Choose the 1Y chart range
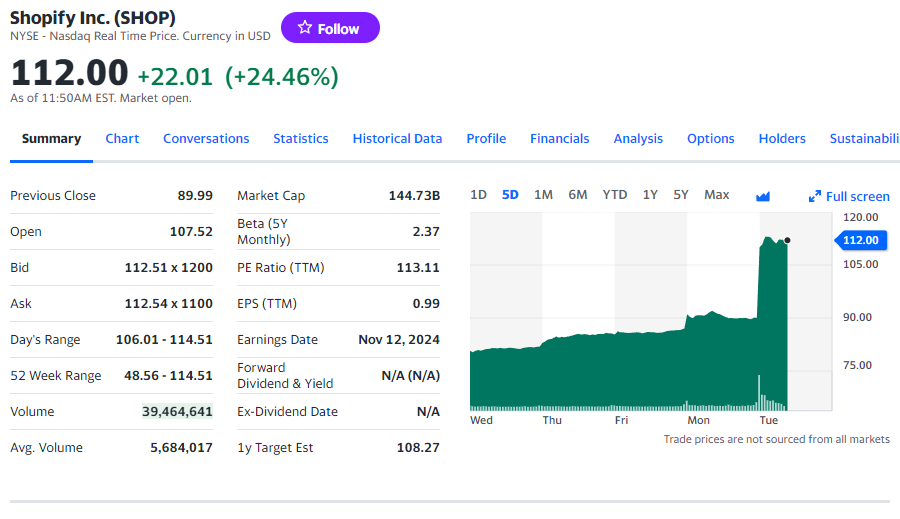Viewport: 900px width, 519px height. pos(650,195)
